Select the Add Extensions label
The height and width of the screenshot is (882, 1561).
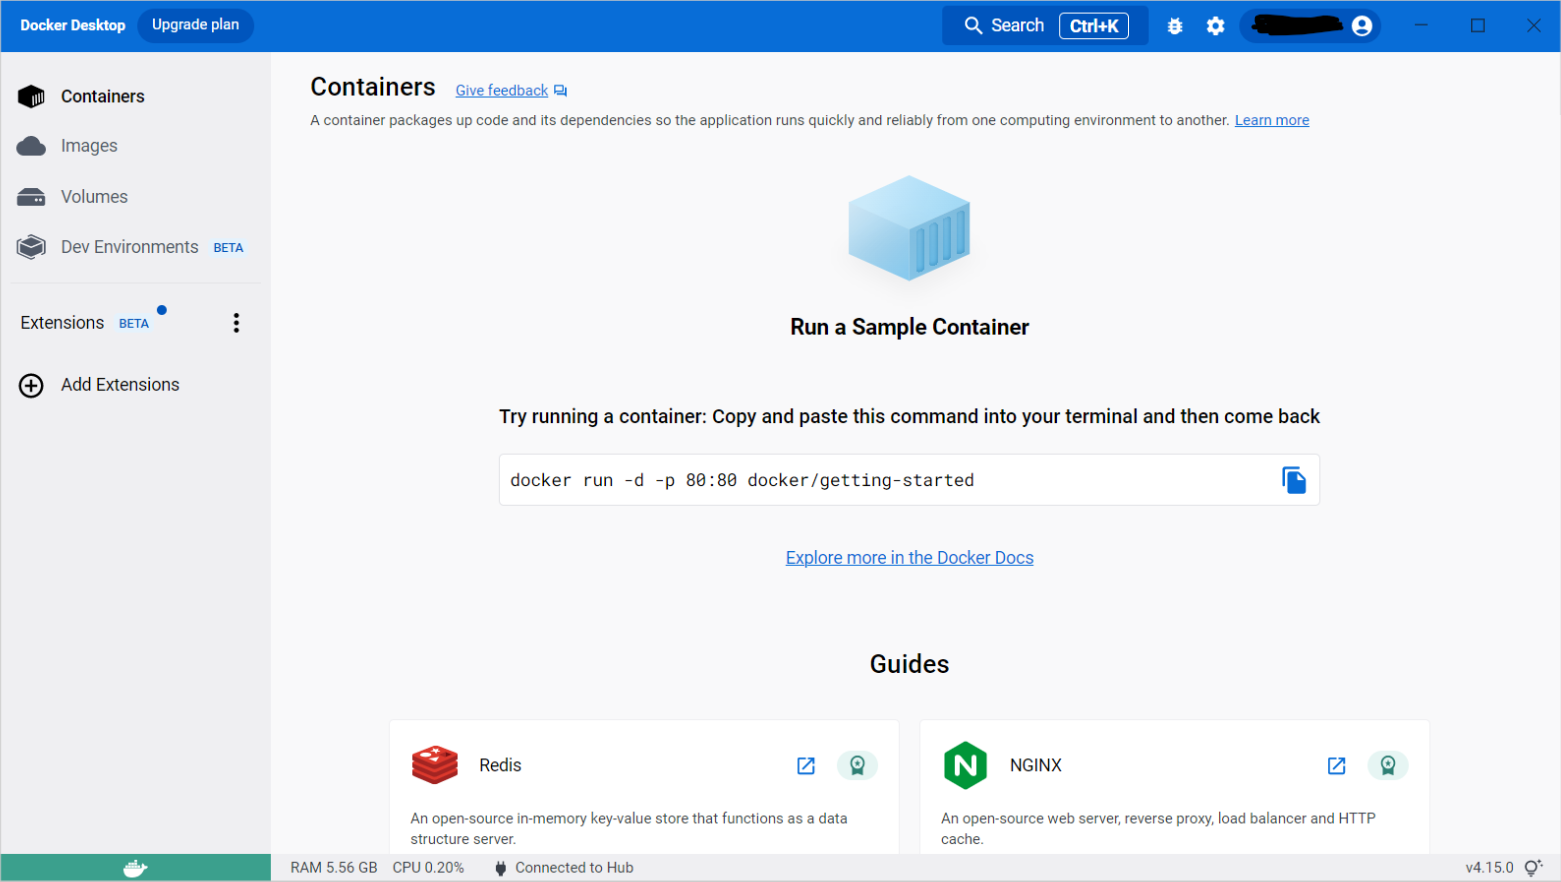coord(120,385)
